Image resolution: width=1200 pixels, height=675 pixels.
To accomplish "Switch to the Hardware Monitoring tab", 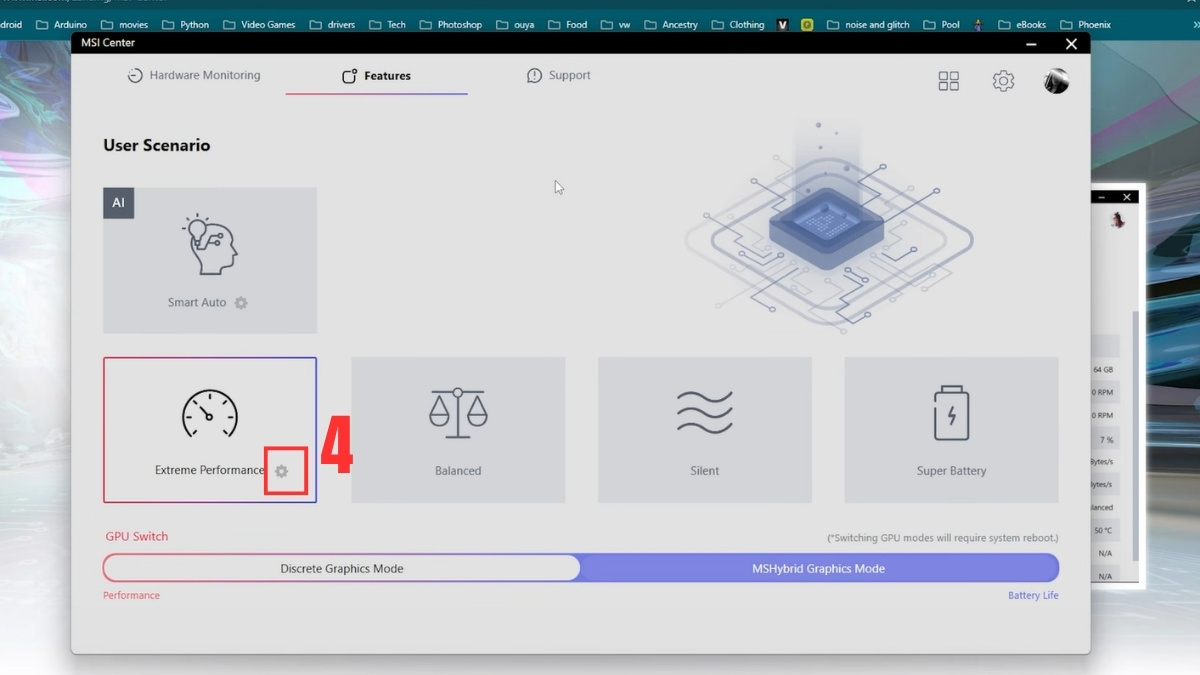I will [194, 75].
